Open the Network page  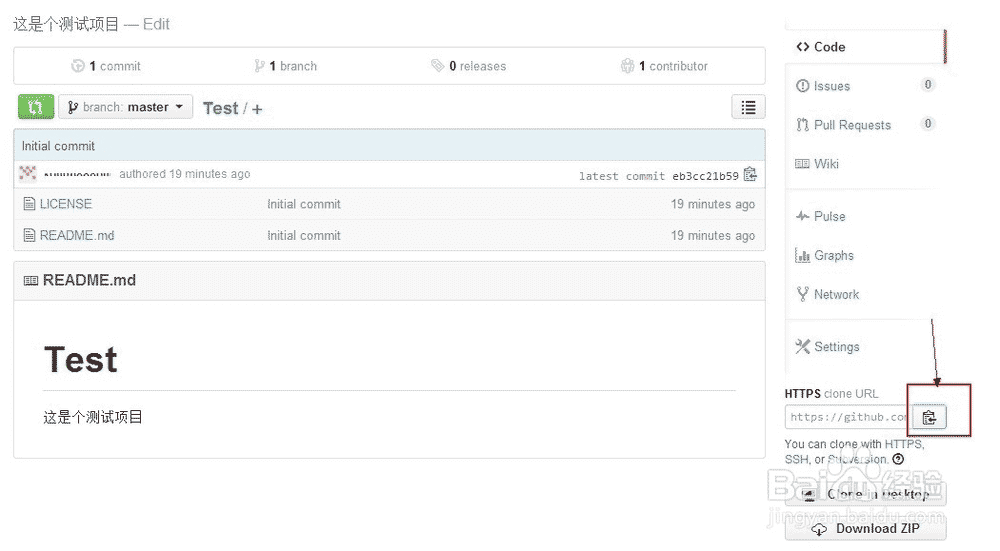click(836, 294)
